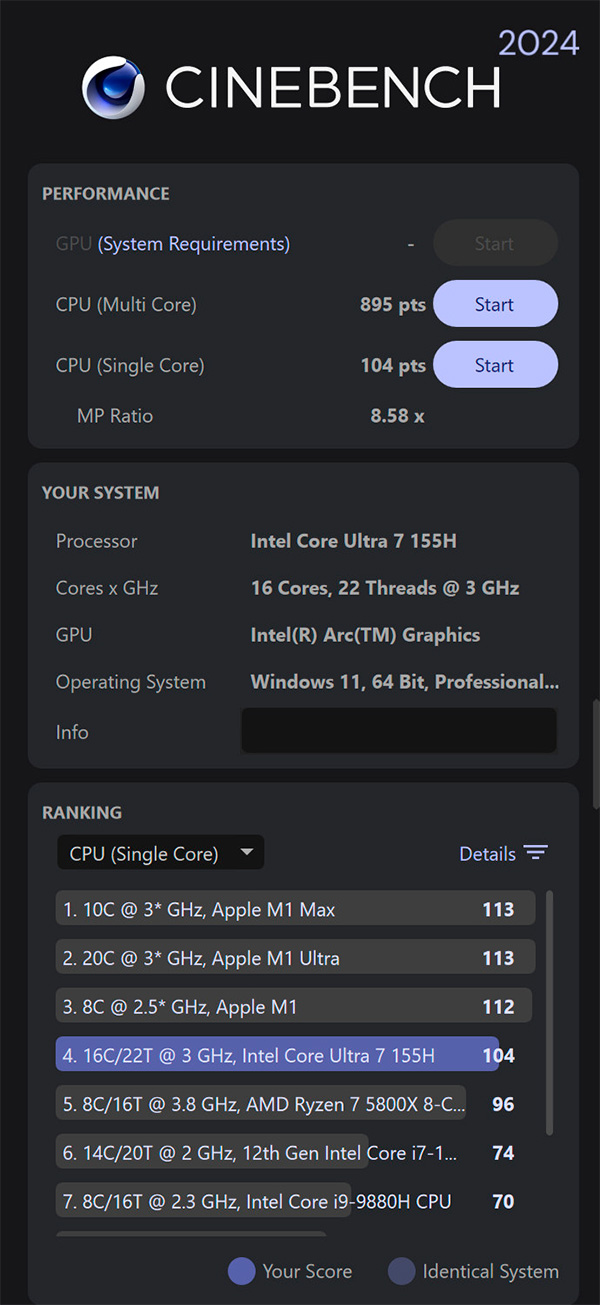Open the CPU (Single Core) ranking dropdown
This screenshot has width=600, height=1305.
tap(160, 853)
